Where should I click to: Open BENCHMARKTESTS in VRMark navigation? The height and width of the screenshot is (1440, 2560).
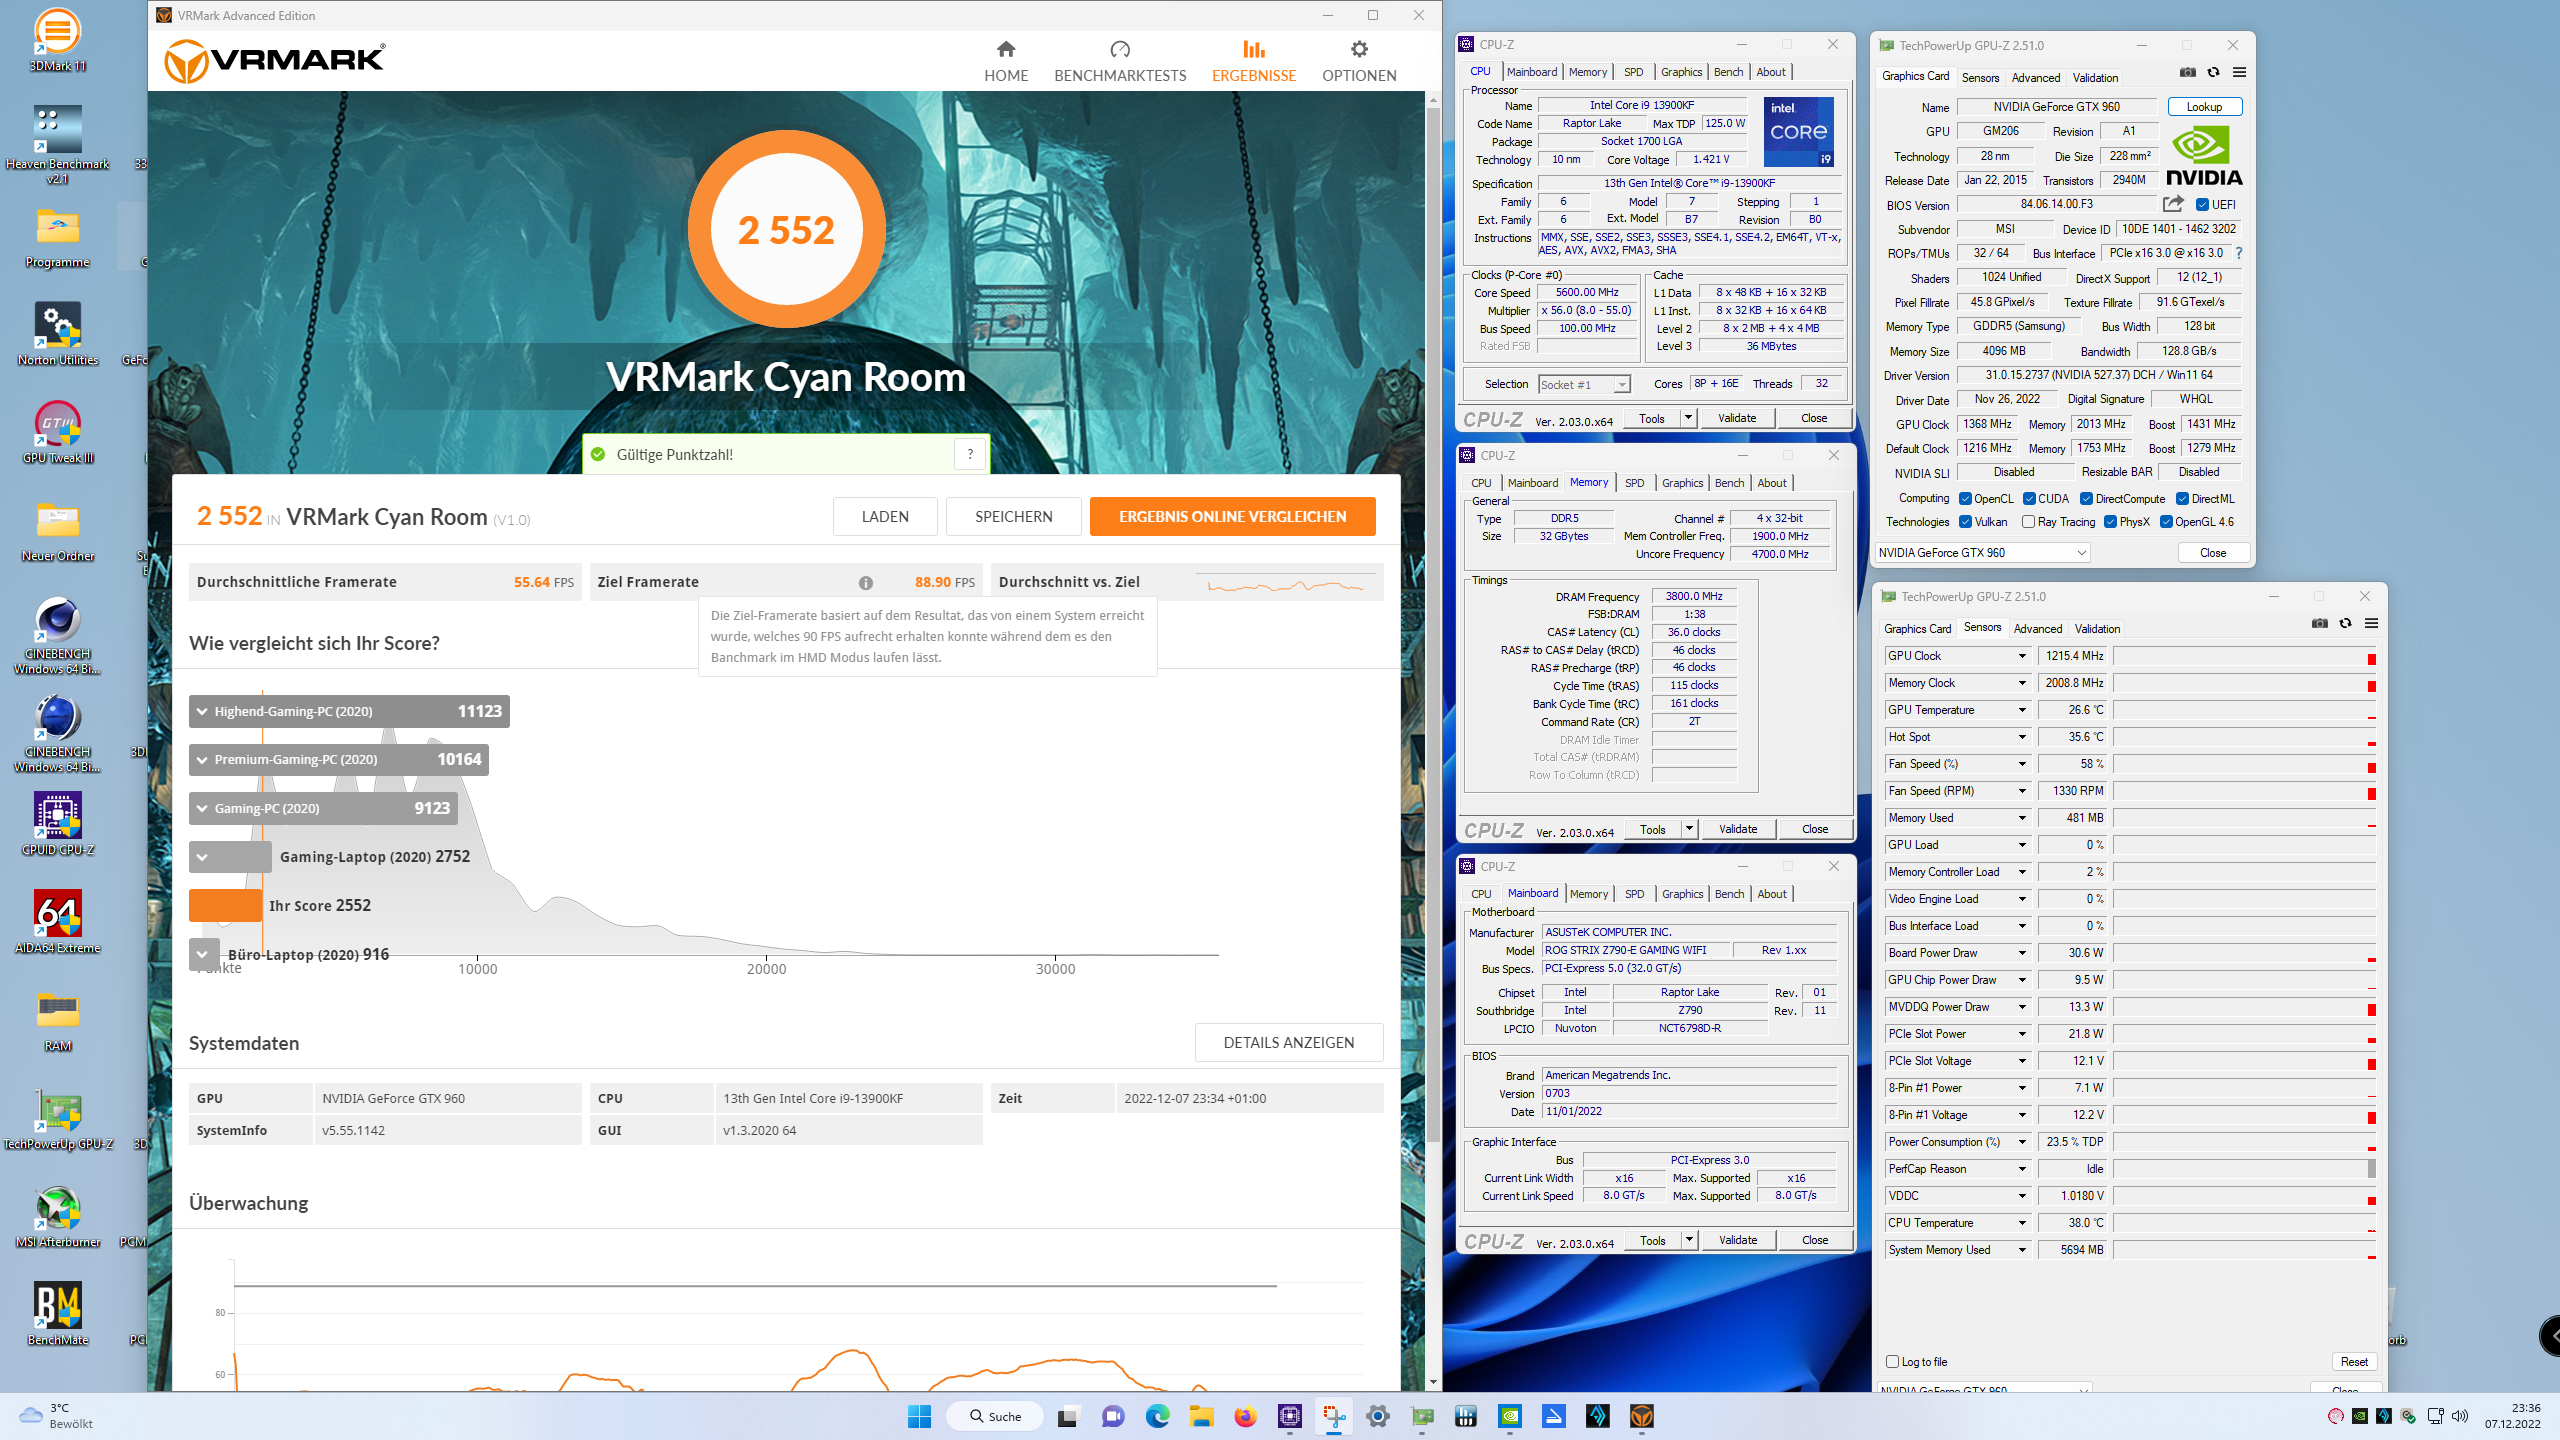[1120, 61]
